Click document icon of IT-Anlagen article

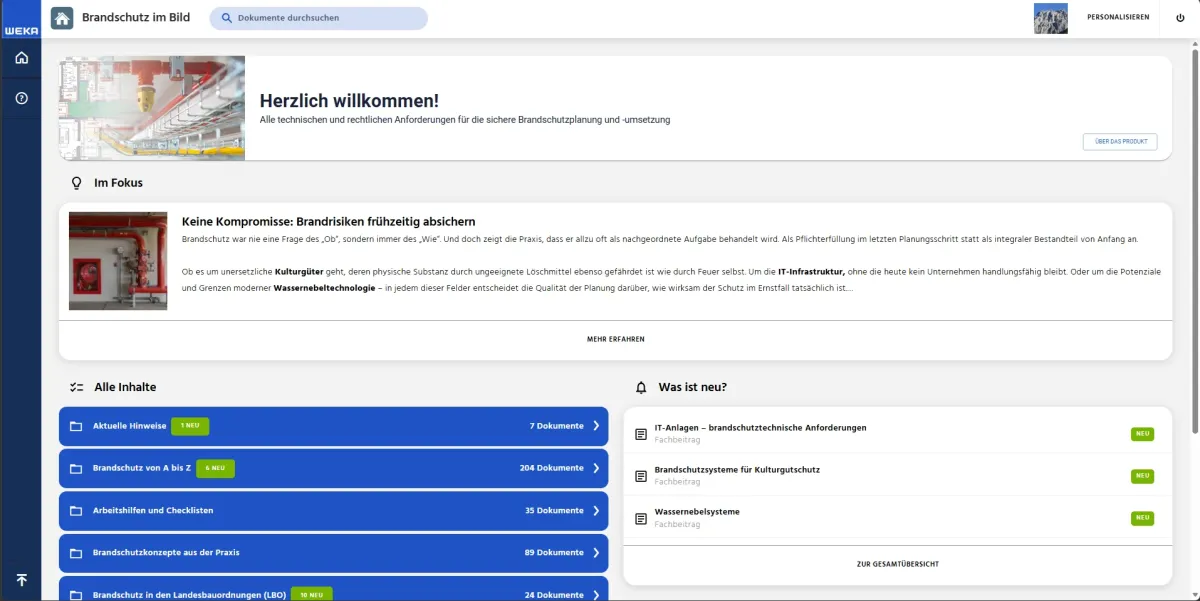point(641,434)
